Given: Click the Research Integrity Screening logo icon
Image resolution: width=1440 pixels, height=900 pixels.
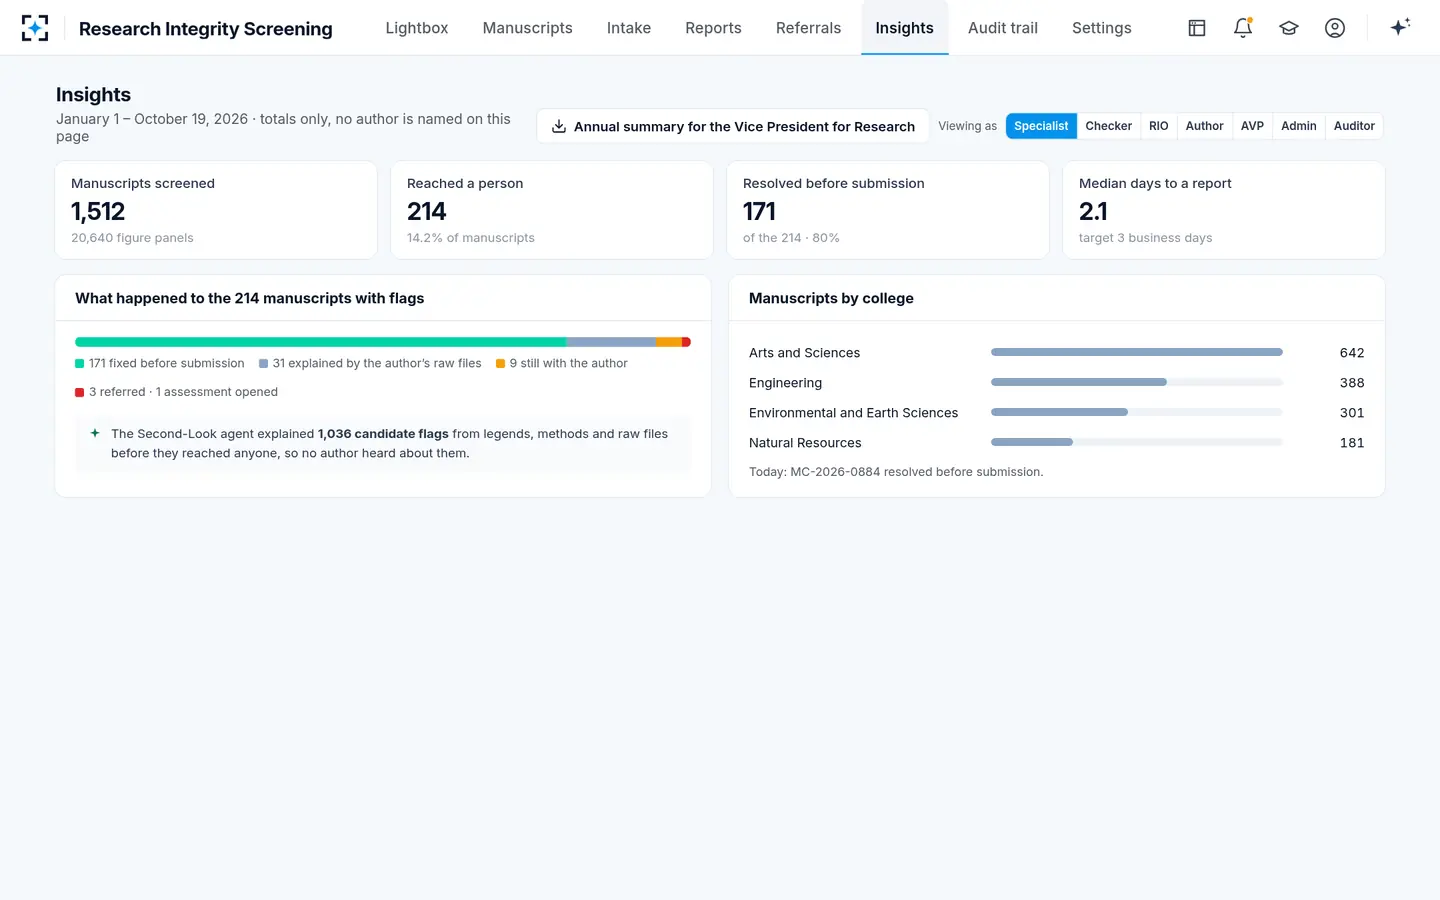Looking at the screenshot, I should (35, 28).
